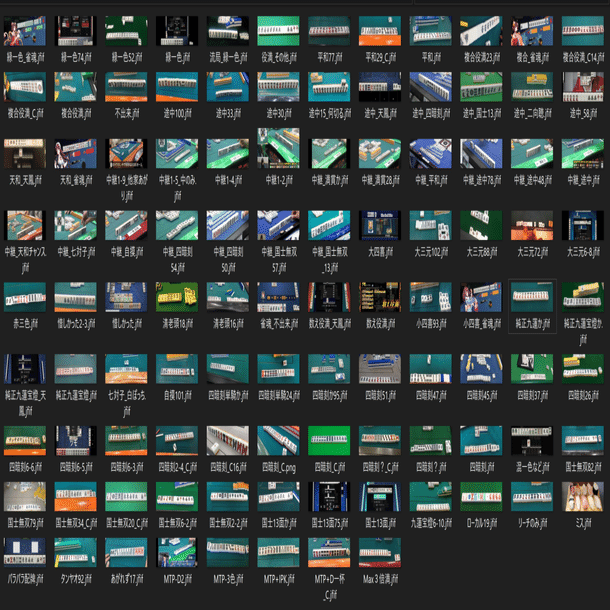Image resolution: width=610 pixels, height=610 pixels.
Task: Select the 緑一色_雀魂.jfif thumbnail
Action: click(25, 31)
